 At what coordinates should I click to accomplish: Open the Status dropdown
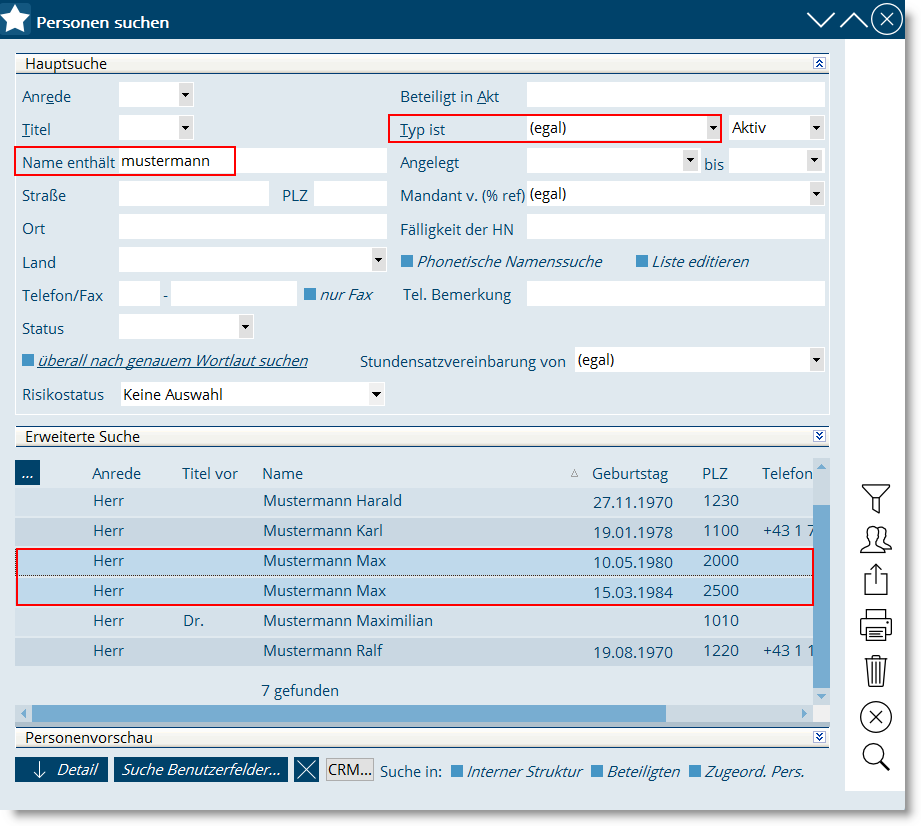click(x=246, y=327)
